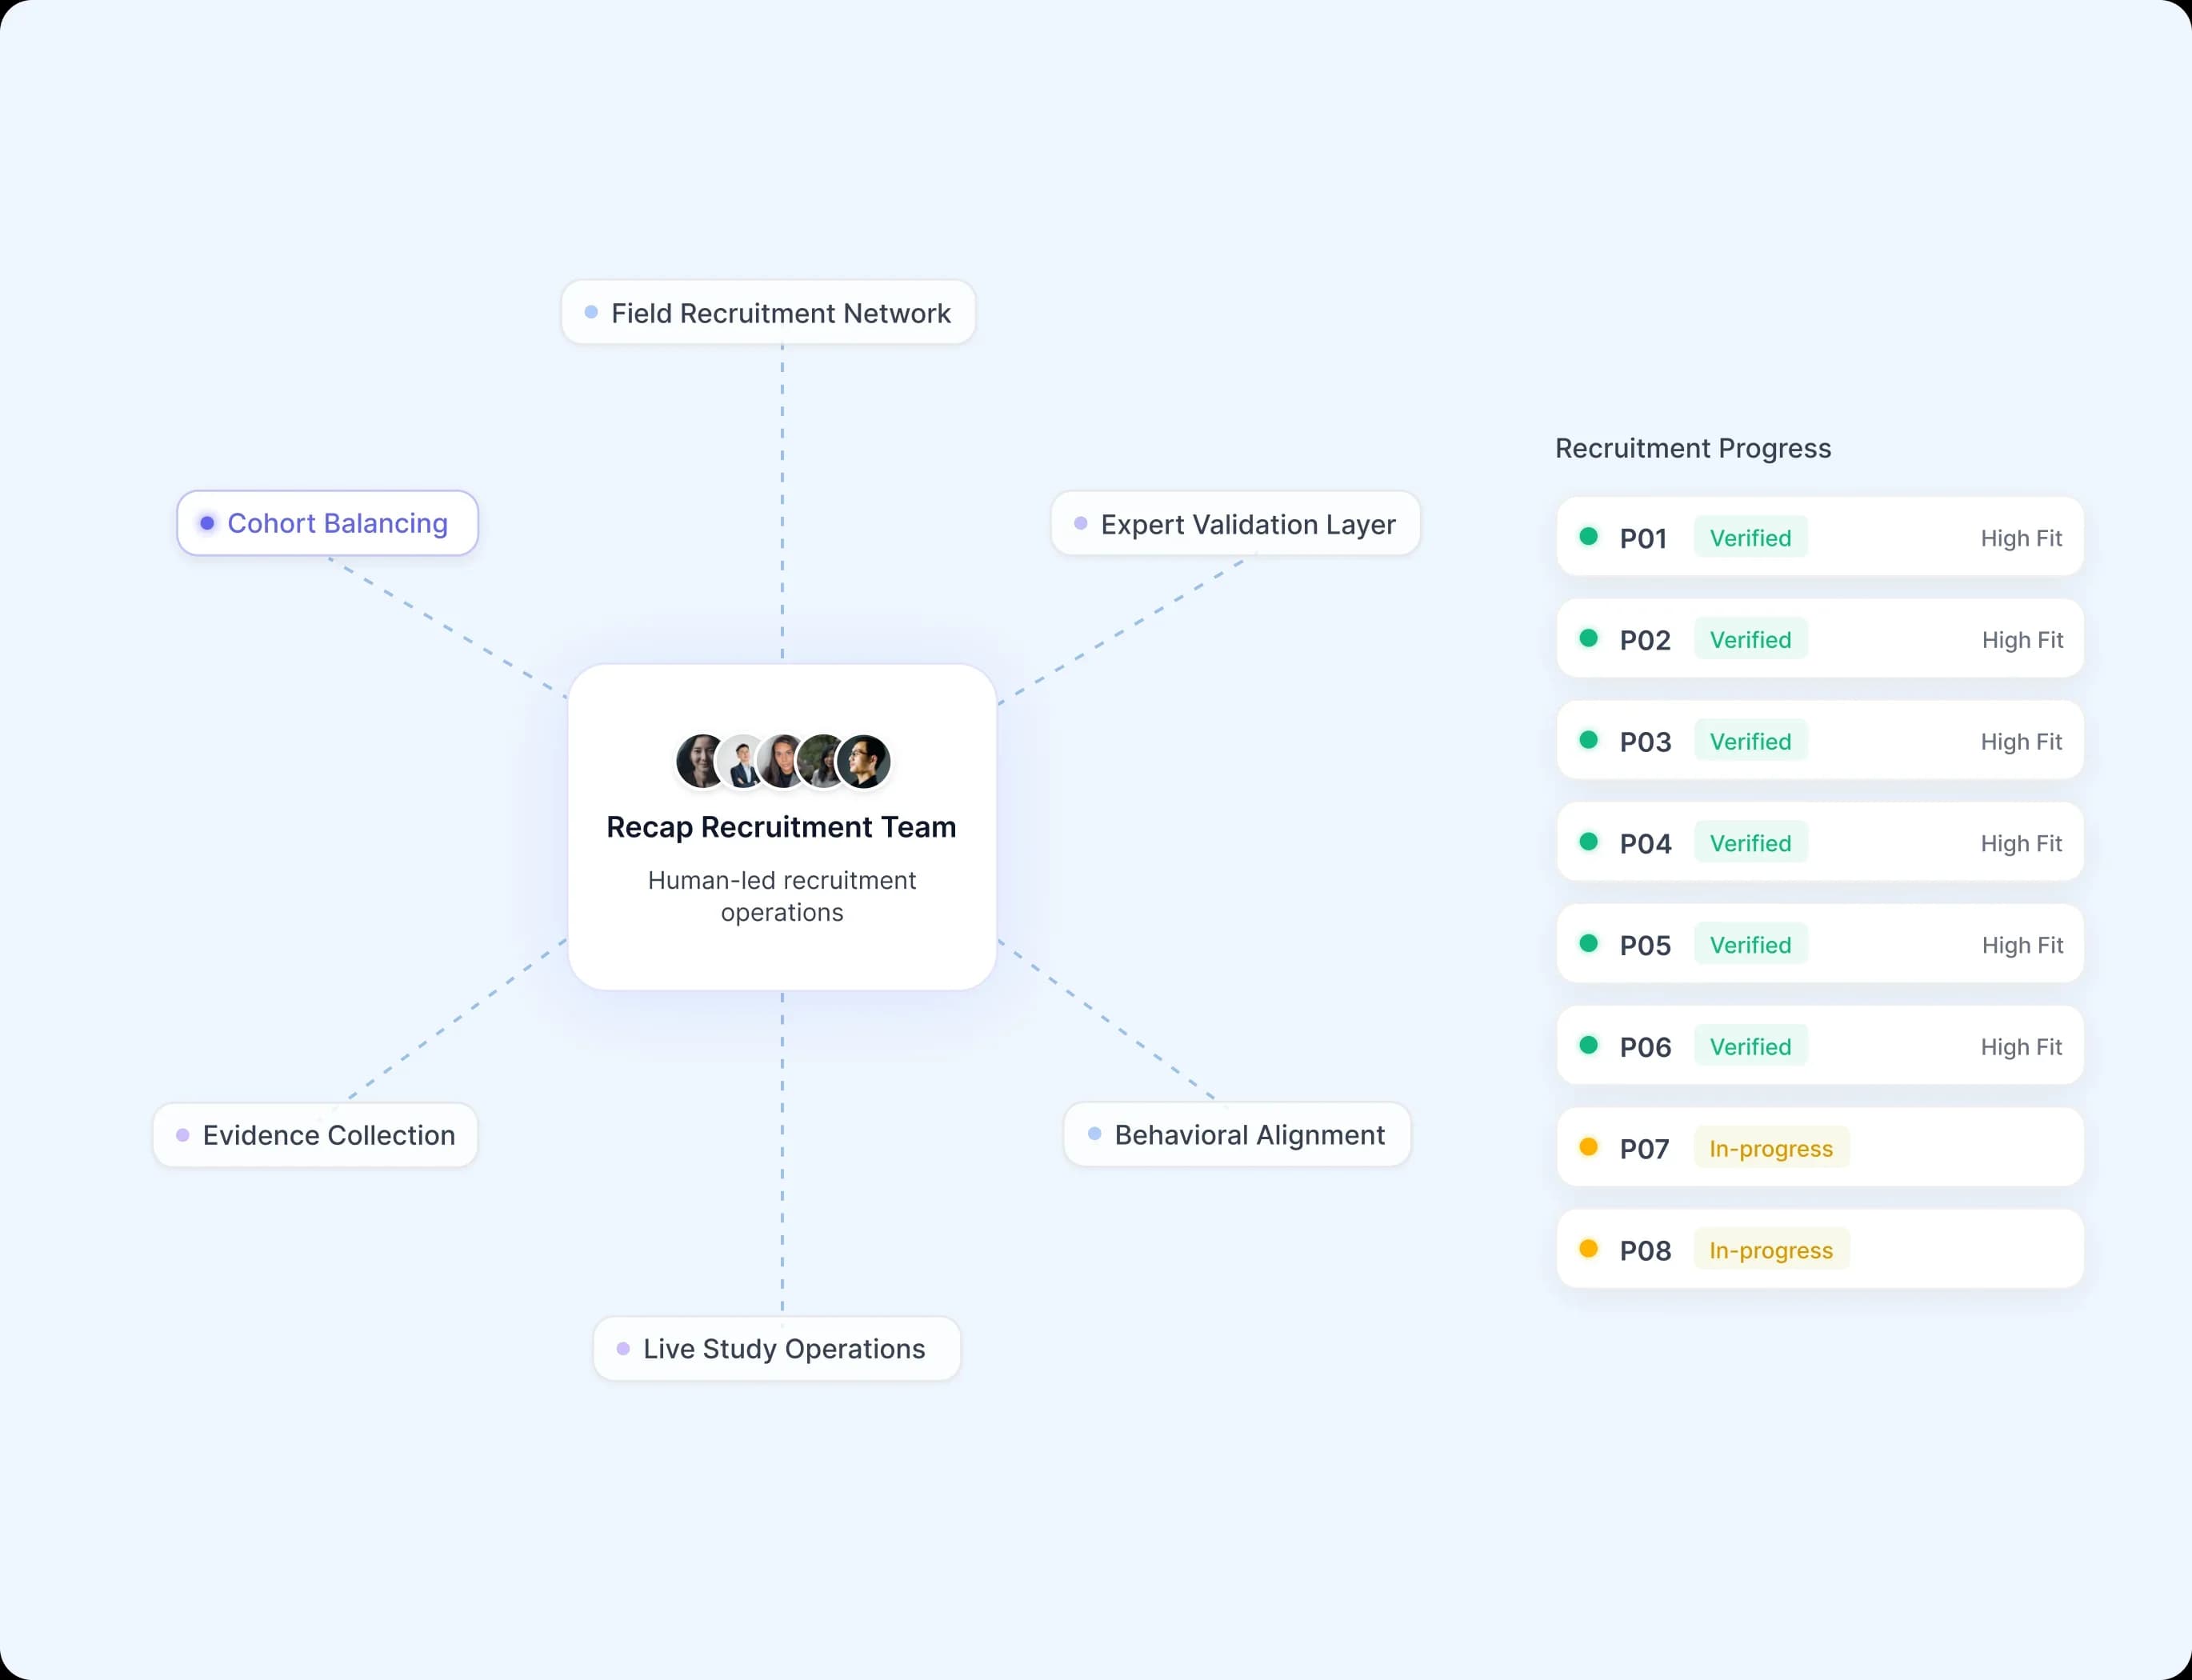2192x1680 pixels.
Task: Click the first team member avatar
Action: tap(699, 761)
